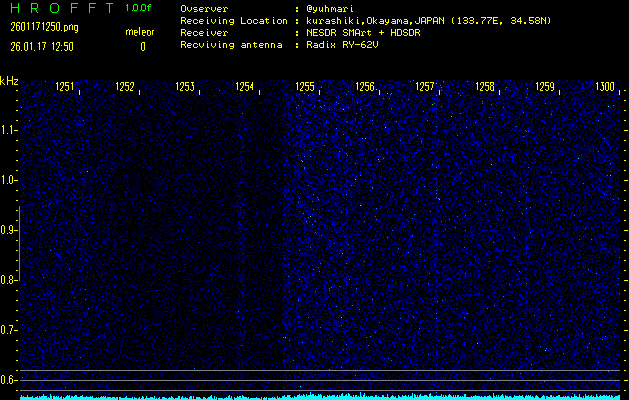Click the Receiving Location label
The width and height of the screenshot is (629, 400).
(x=234, y=21)
